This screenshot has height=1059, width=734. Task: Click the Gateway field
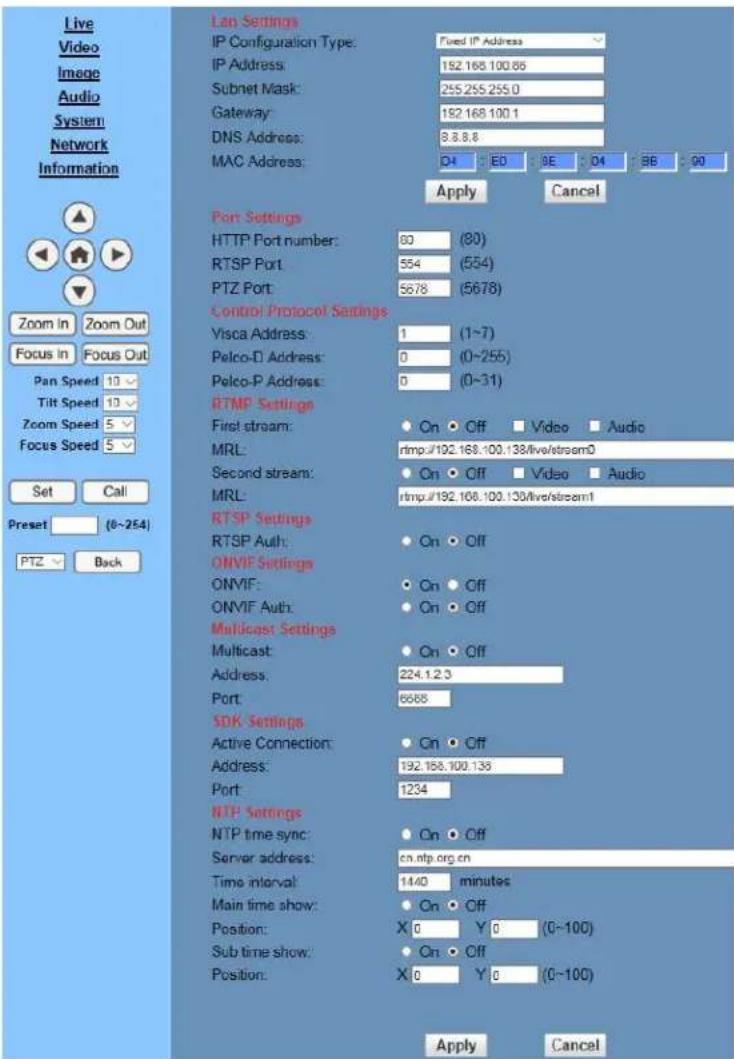521,113
